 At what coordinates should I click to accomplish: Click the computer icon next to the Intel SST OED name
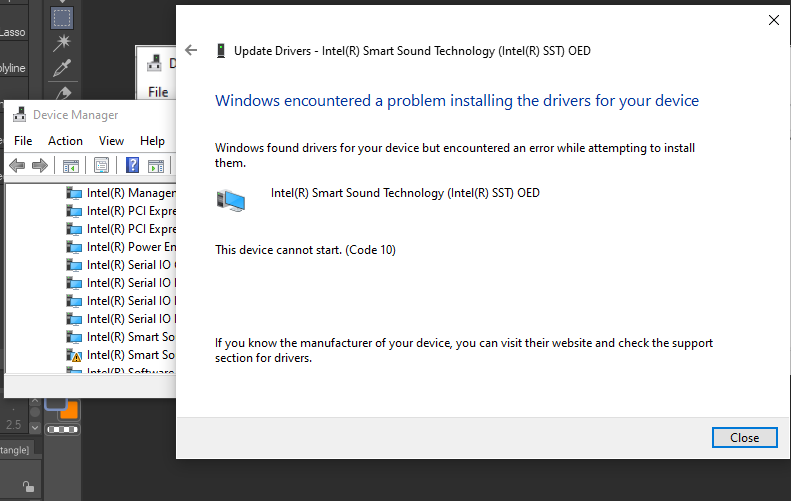pos(231,200)
